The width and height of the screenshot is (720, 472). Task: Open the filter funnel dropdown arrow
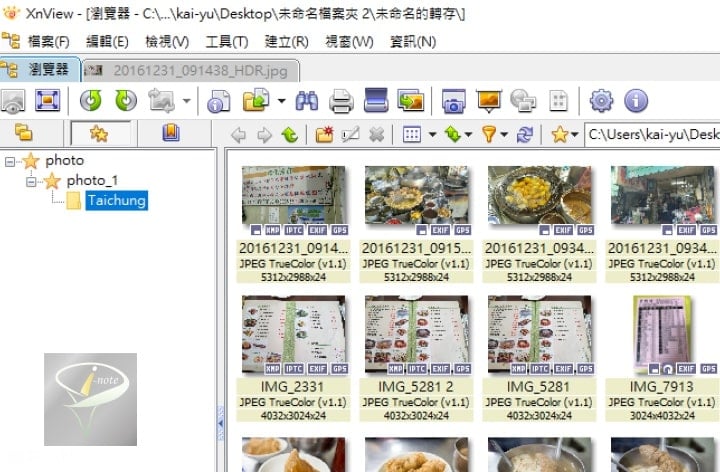(504, 135)
